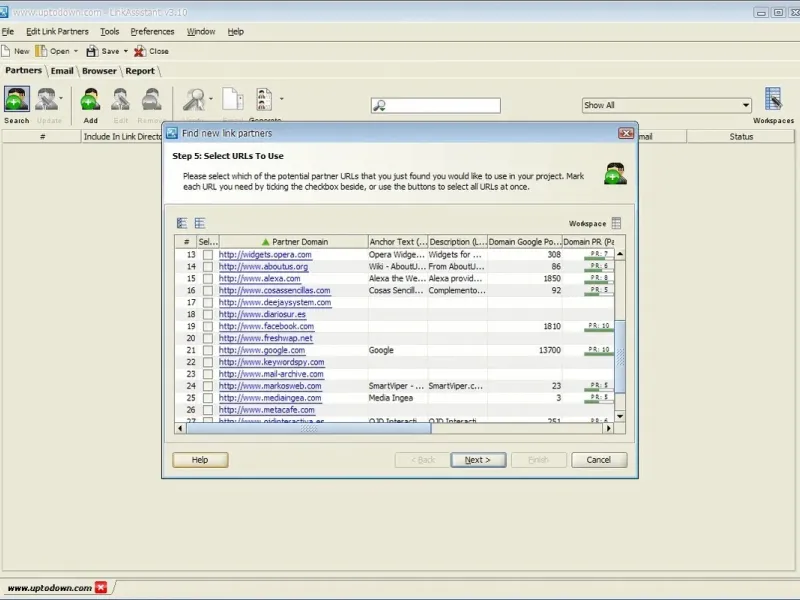Click the Save project toolbar icon
The height and width of the screenshot is (600, 800).
coord(92,51)
